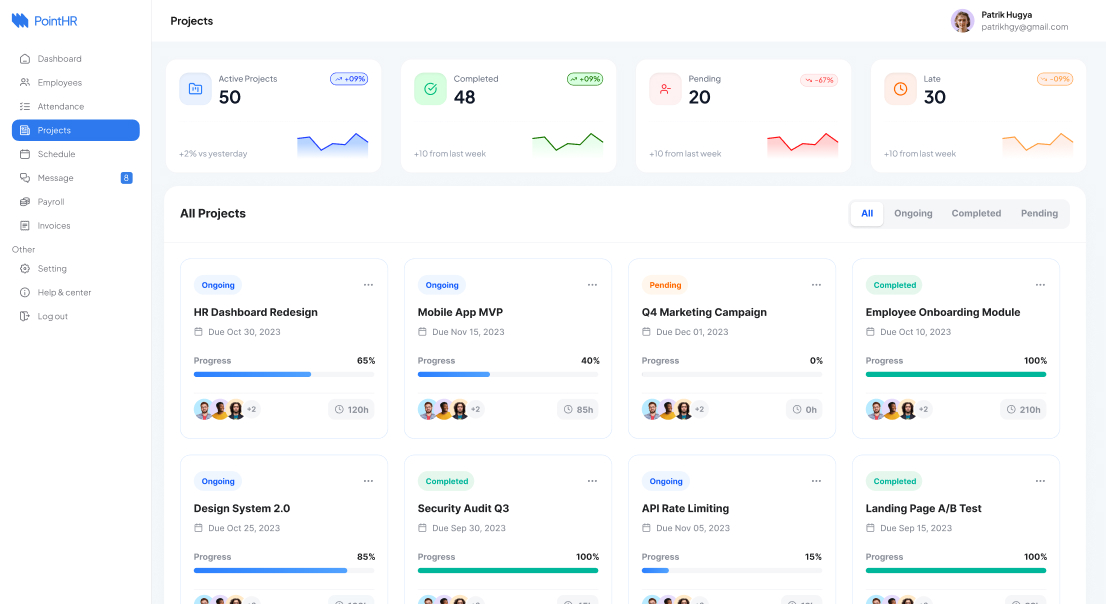Click the 120h hours badge on HR Dashboard Redesign
1106x604 pixels.
(x=351, y=409)
